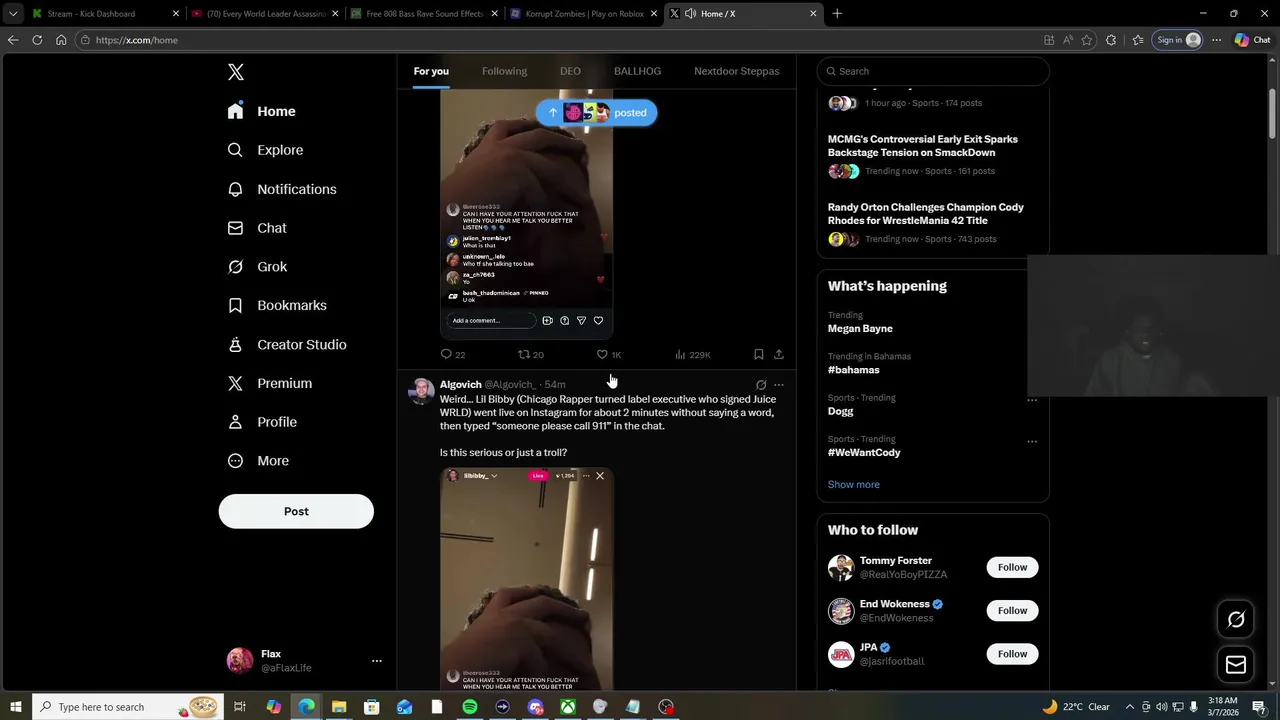Like the post with 1K likes

click(x=609, y=354)
